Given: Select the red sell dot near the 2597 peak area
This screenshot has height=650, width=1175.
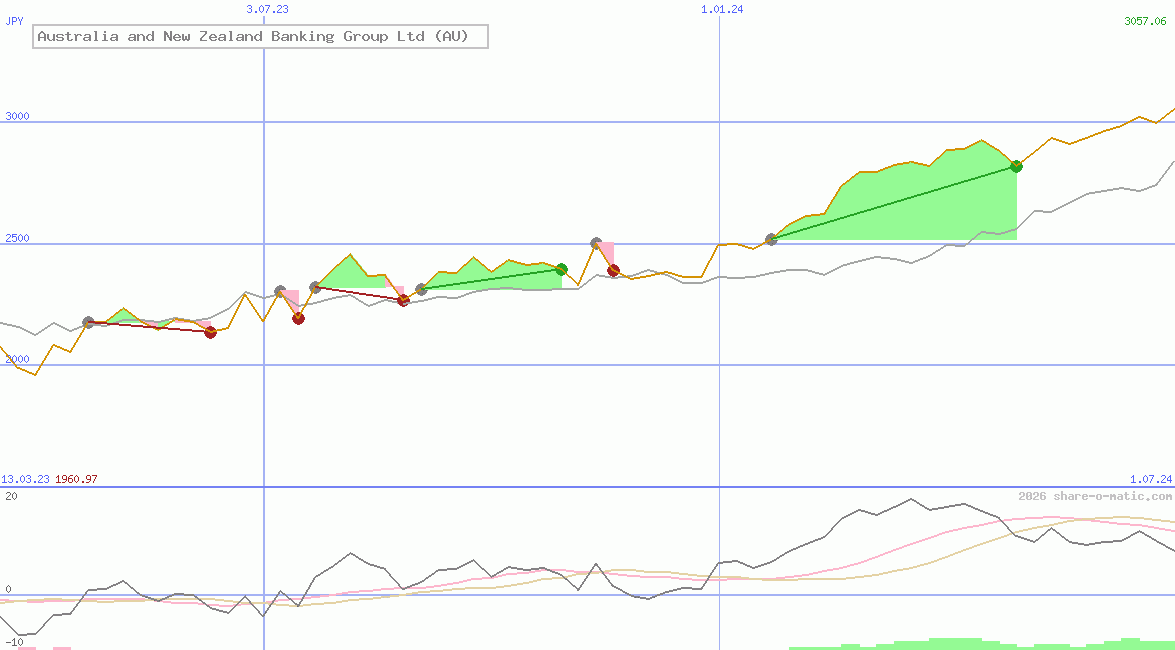Looking at the screenshot, I should point(613,270).
